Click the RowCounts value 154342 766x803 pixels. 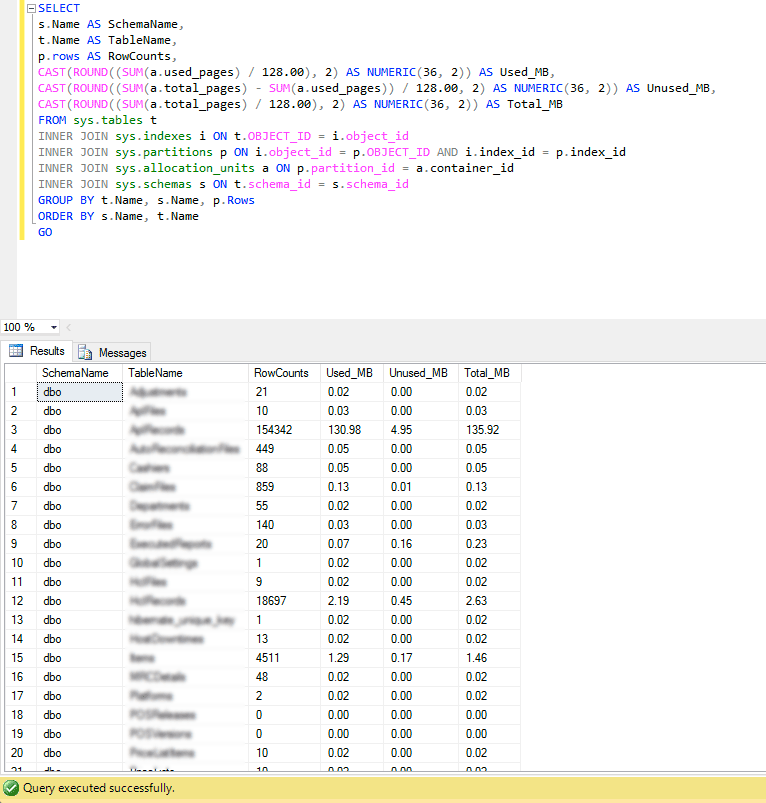click(274, 430)
